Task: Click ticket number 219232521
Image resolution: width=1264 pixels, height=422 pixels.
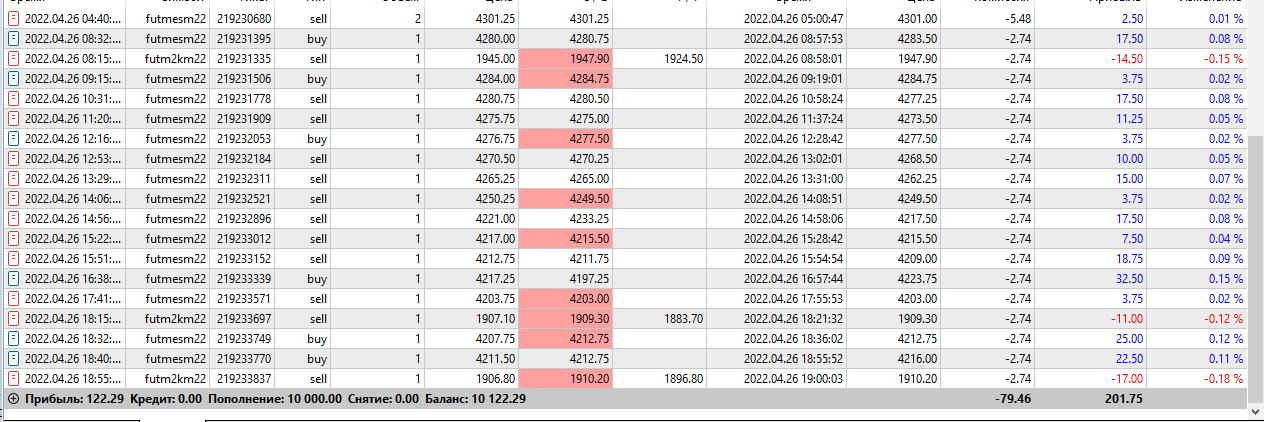Action: [x=242, y=199]
